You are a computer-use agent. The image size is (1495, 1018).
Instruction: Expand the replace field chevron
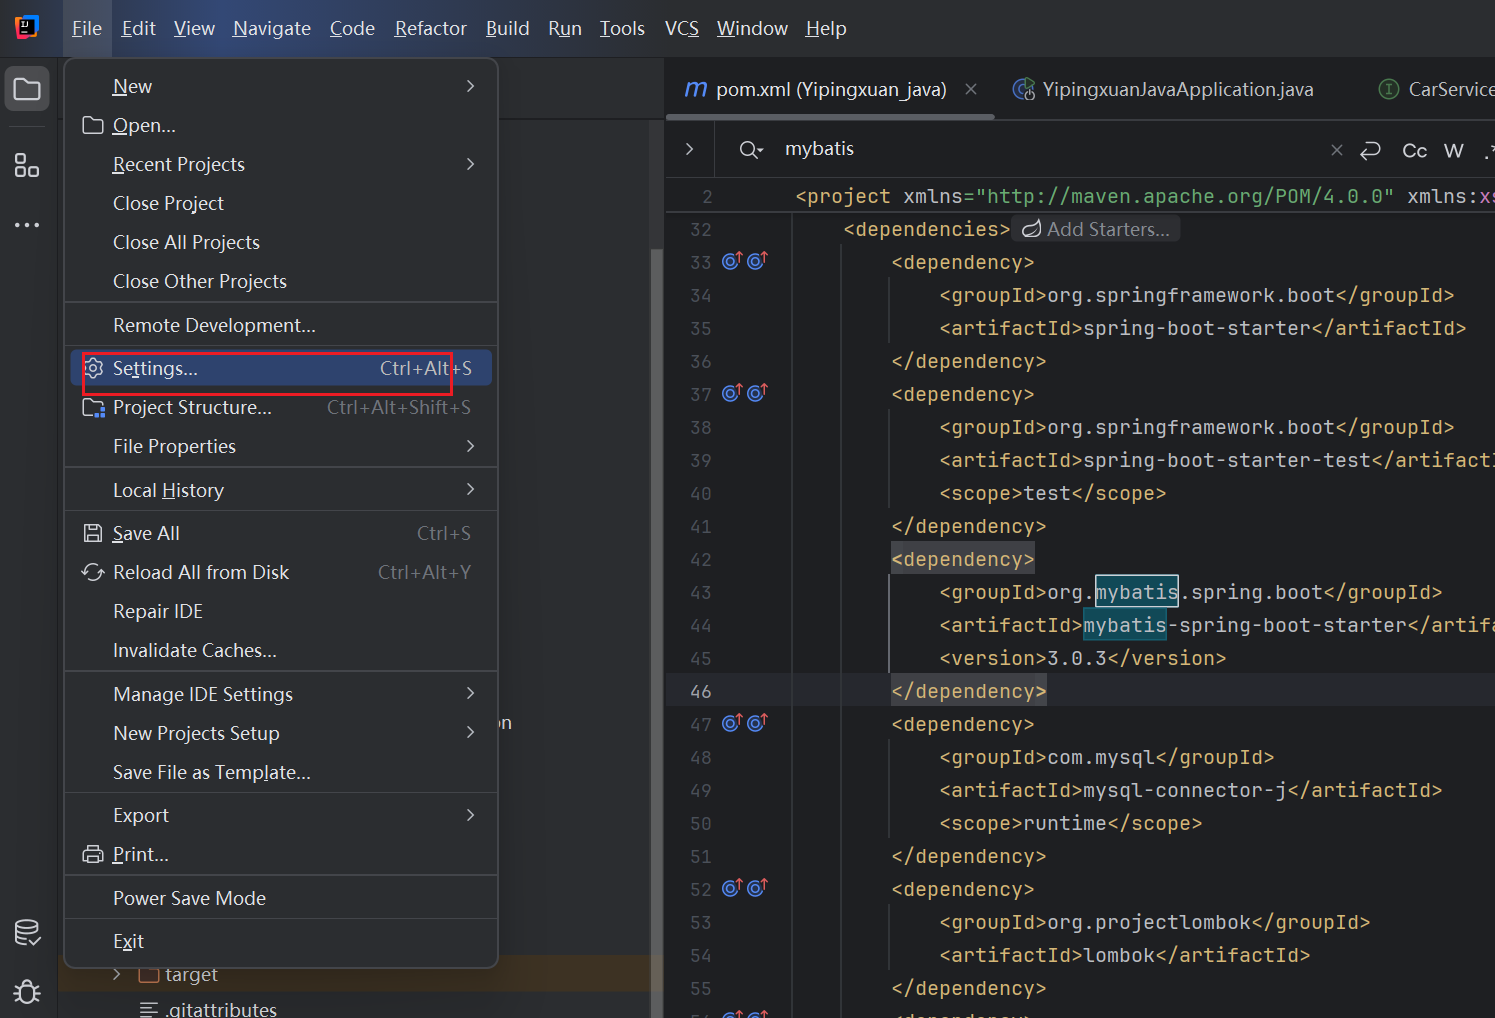point(689,149)
